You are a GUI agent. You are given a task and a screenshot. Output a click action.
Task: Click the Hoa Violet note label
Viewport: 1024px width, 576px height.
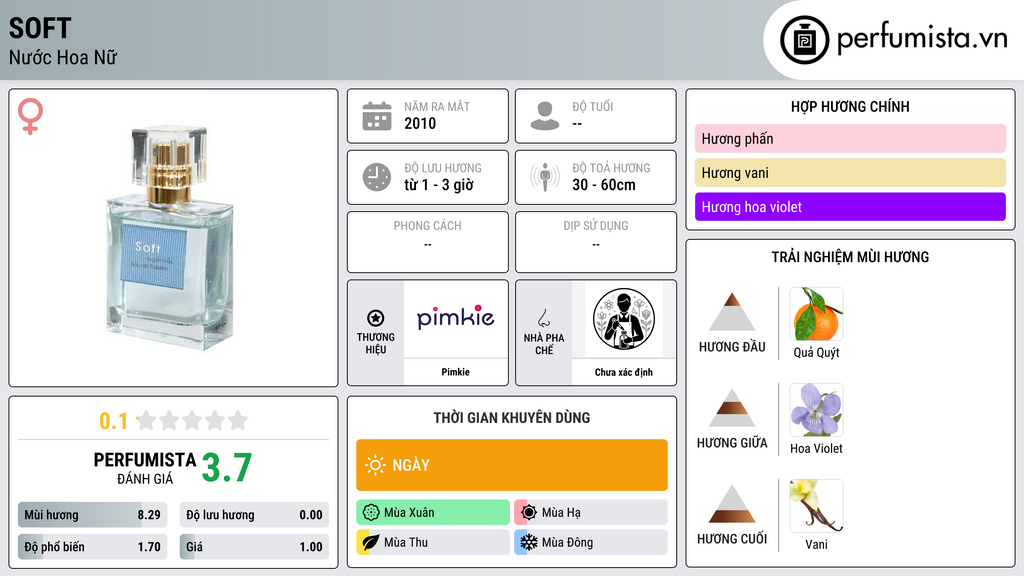(816, 448)
